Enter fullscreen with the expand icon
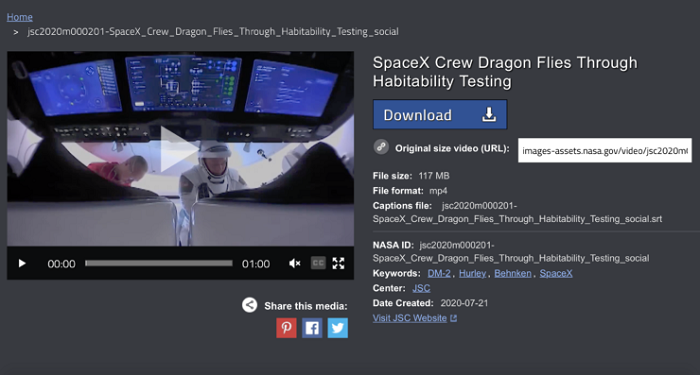 [x=338, y=263]
